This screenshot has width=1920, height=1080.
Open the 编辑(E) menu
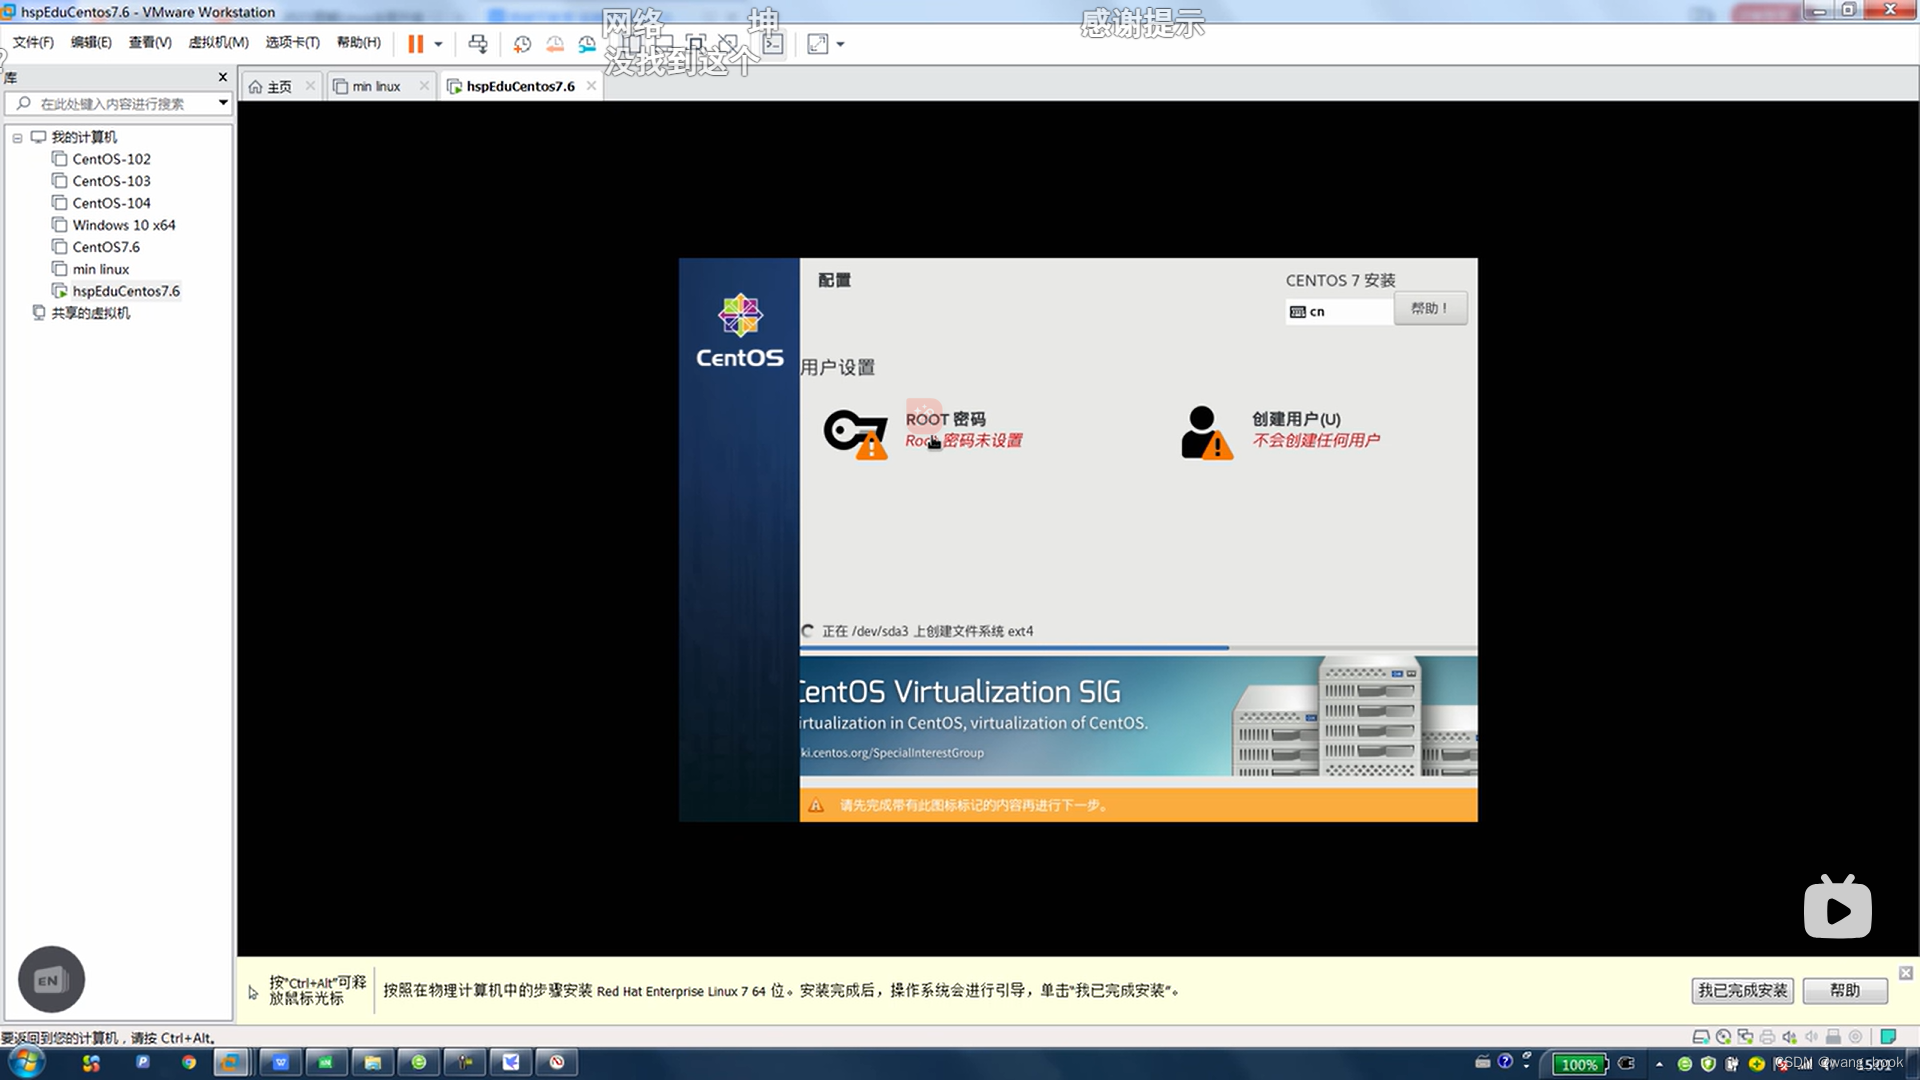[x=91, y=42]
